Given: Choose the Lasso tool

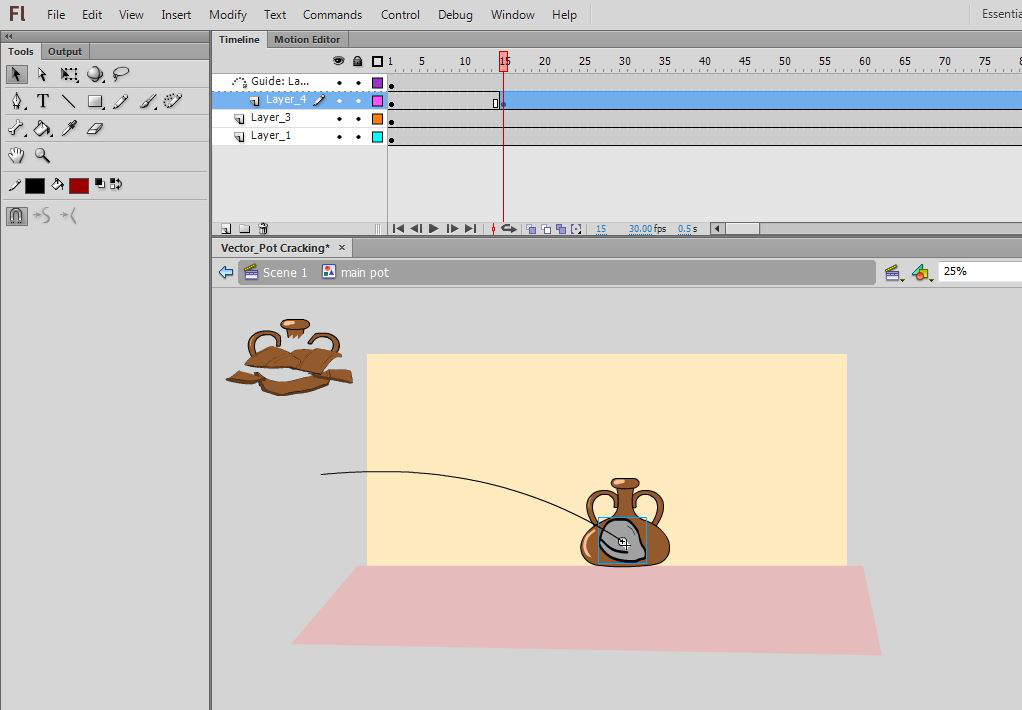Looking at the screenshot, I should pyautogui.click(x=121, y=75).
